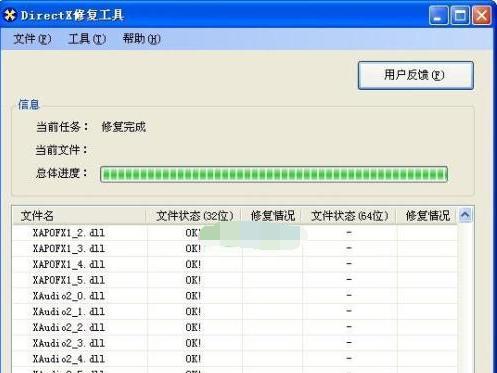Select the XAudio2_4.dll row

click(235, 359)
